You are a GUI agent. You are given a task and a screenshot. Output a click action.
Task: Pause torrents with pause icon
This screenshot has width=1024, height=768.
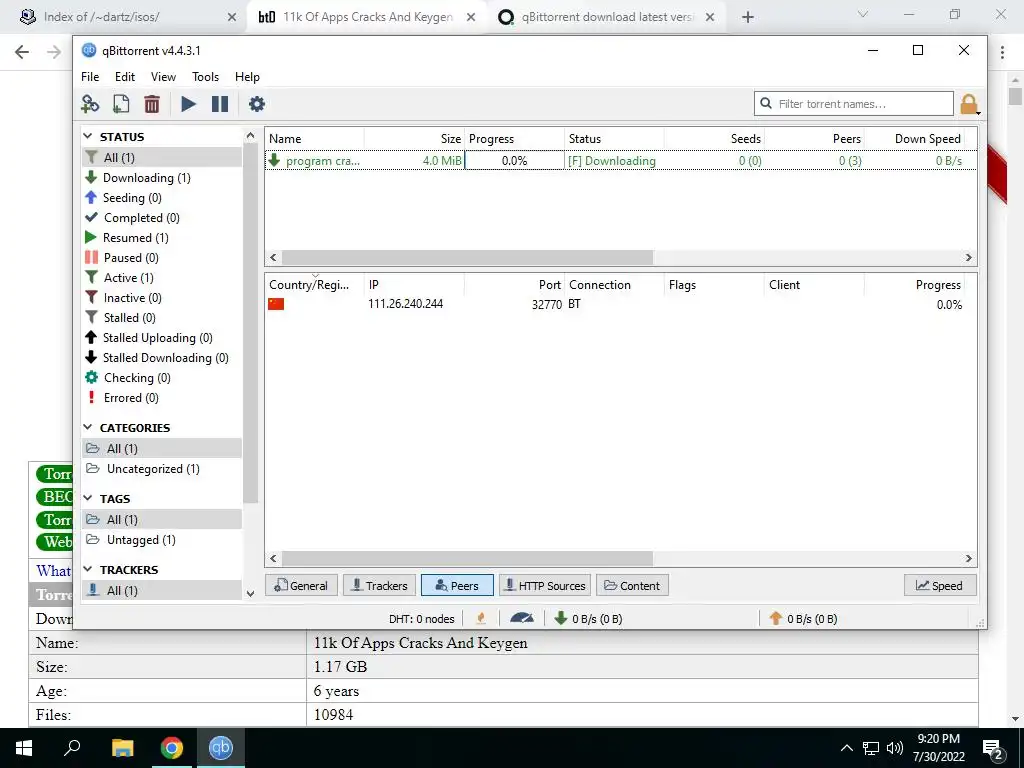pos(220,104)
